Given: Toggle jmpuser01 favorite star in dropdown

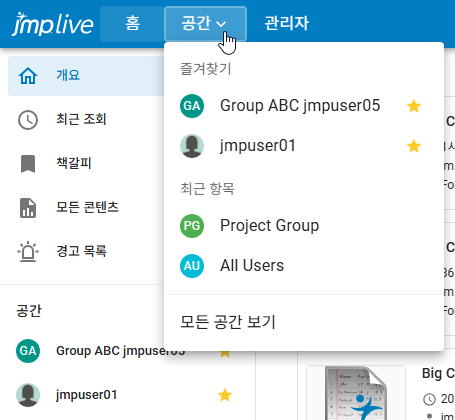Looking at the screenshot, I should pyautogui.click(x=414, y=146).
